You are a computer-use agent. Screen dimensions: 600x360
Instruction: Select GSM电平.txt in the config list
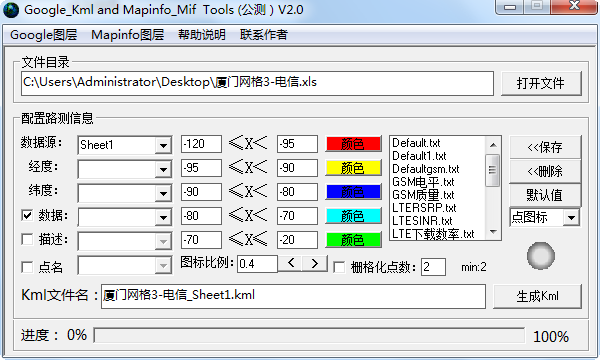(x=423, y=182)
